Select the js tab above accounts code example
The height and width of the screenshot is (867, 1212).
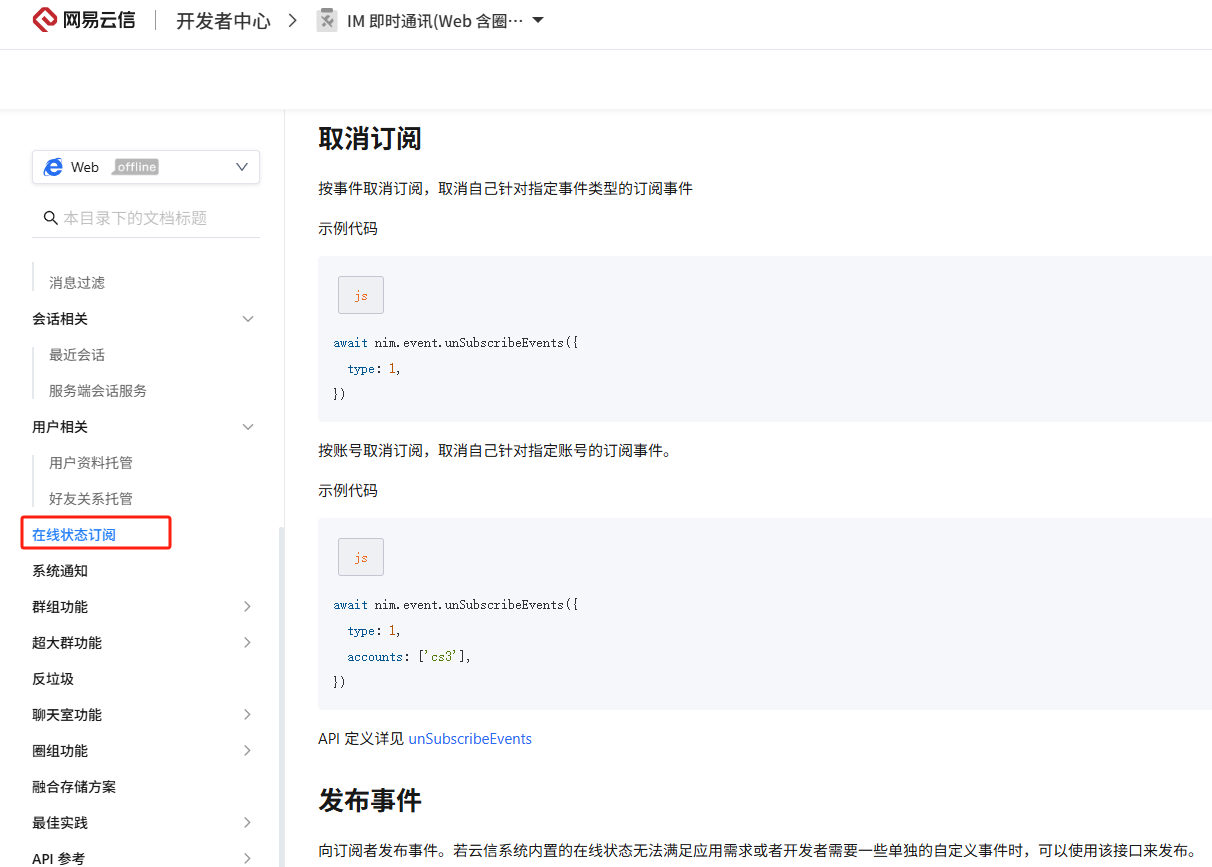coord(361,557)
